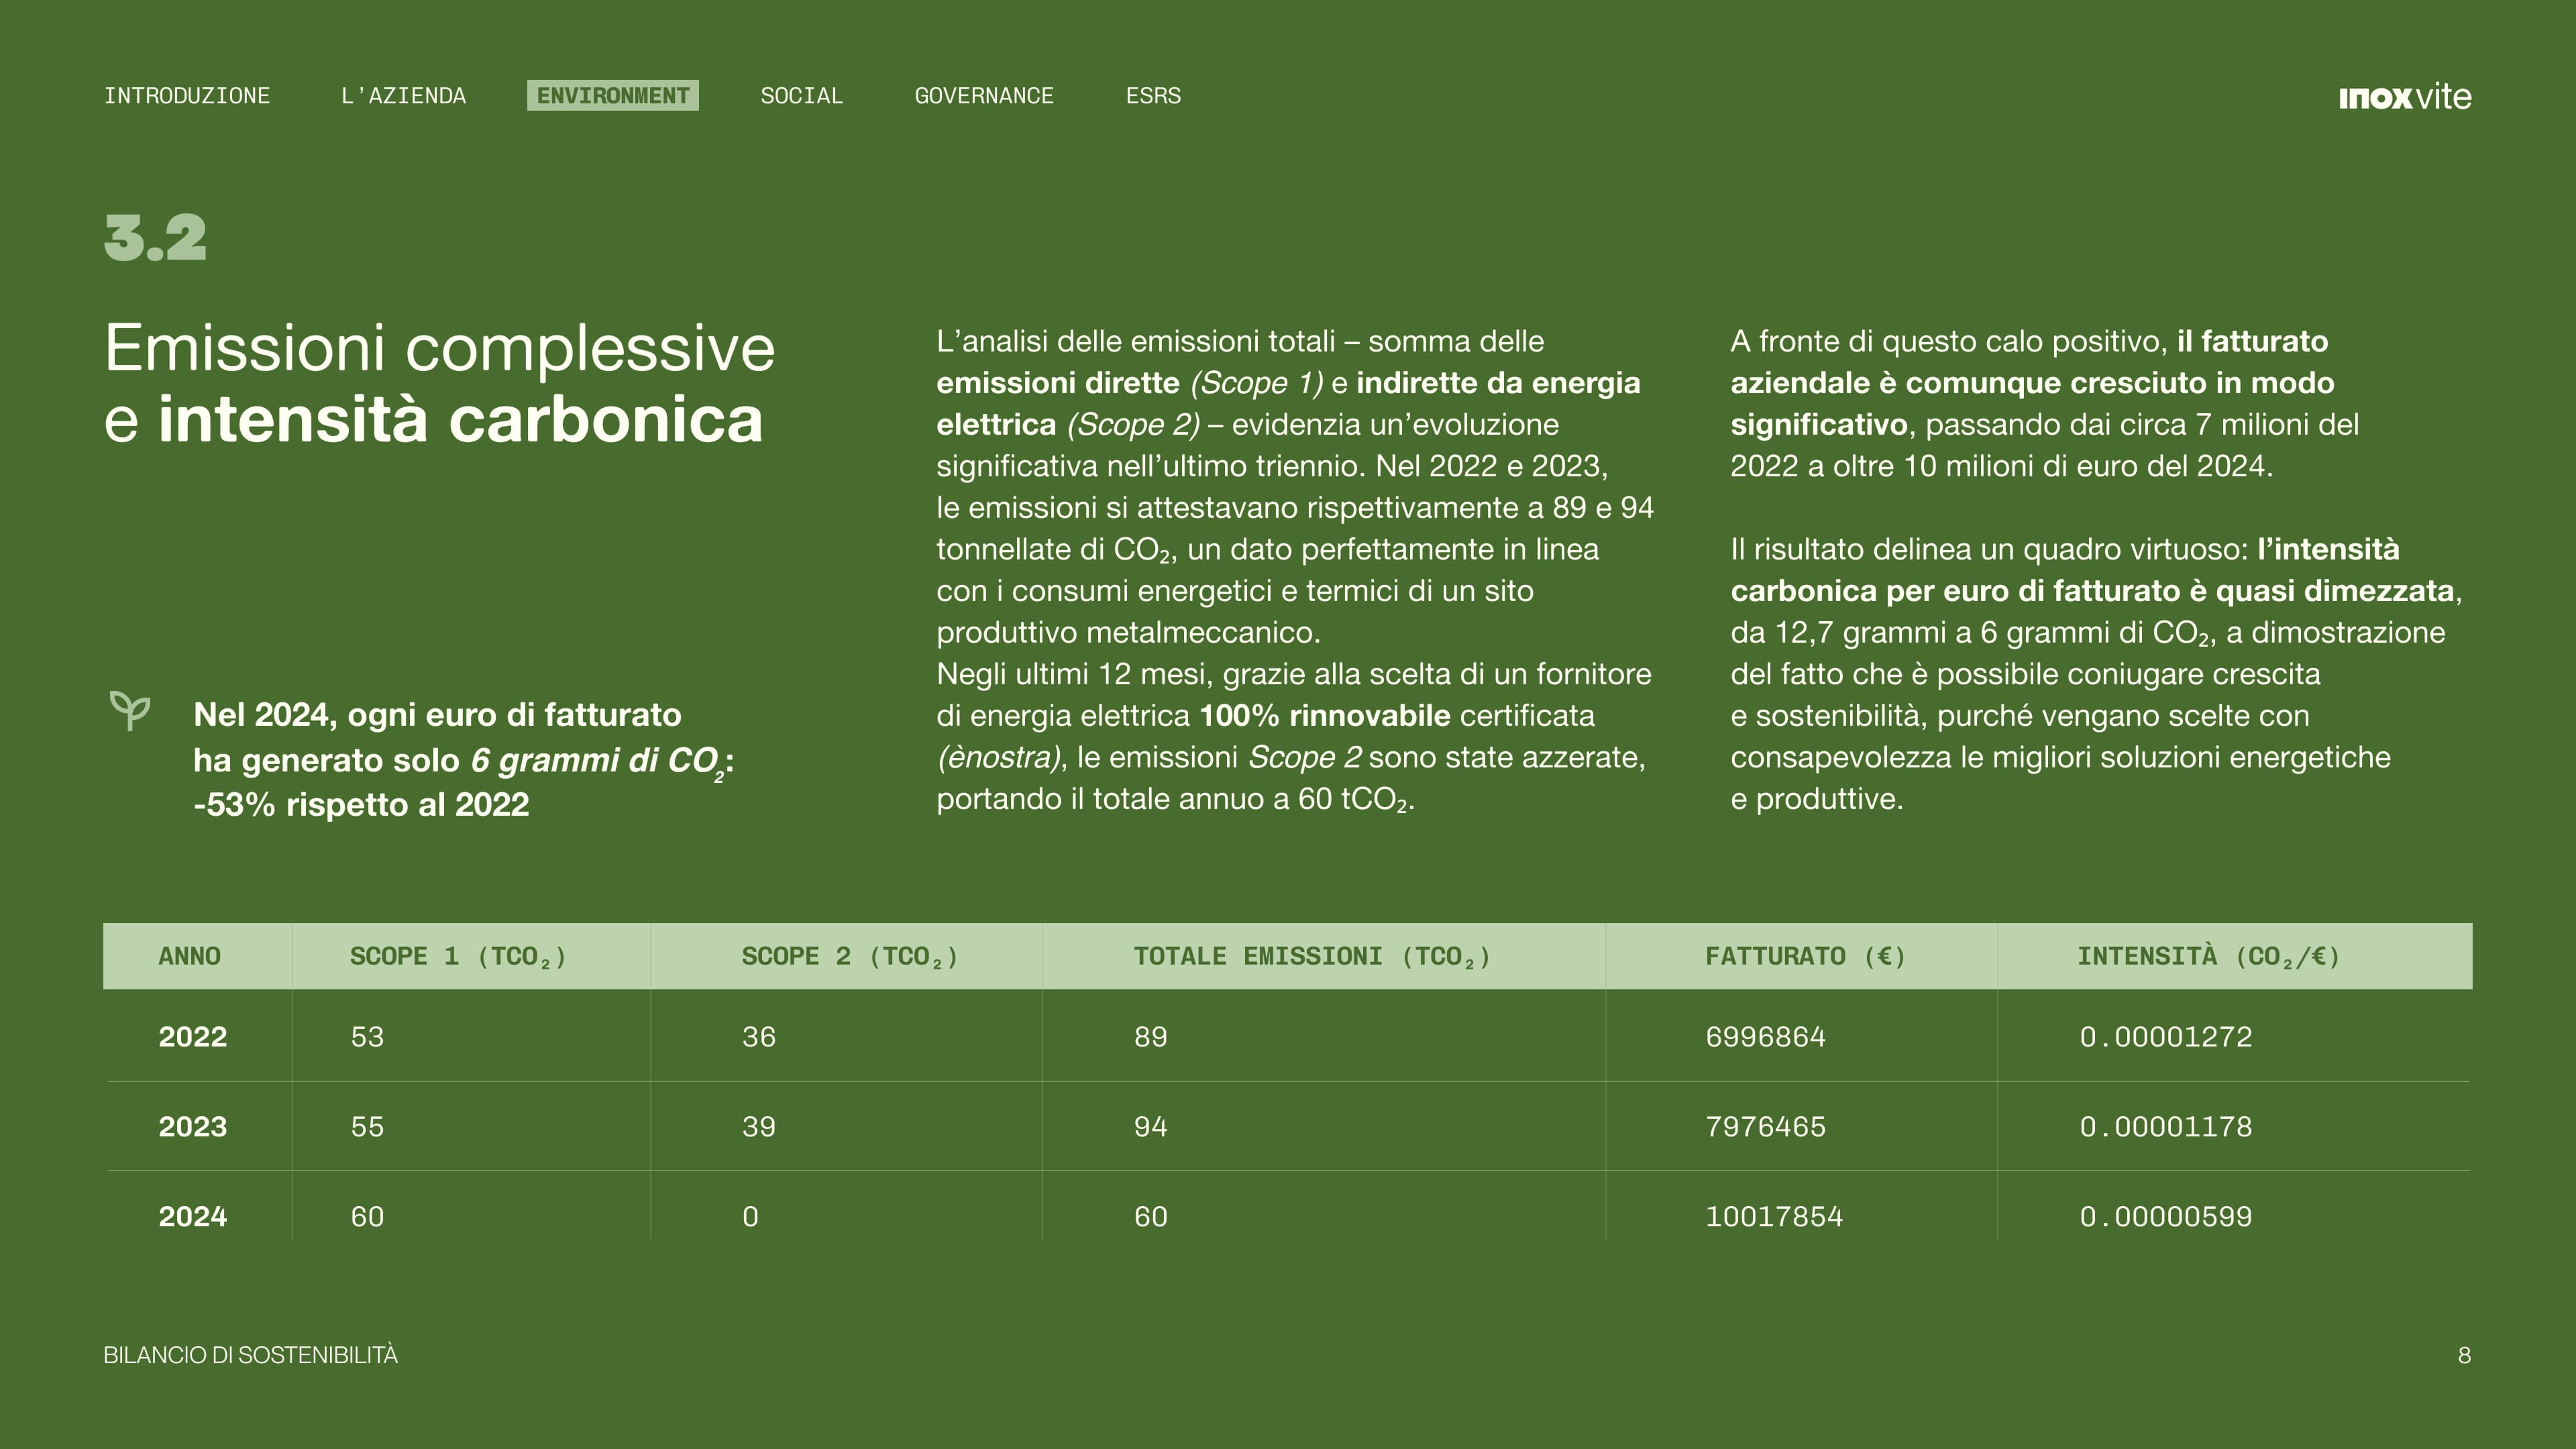The width and height of the screenshot is (2576, 1449).
Task: Click the sentence "A fronte di questo calo positivo"
Action: tap(1948, 342)
